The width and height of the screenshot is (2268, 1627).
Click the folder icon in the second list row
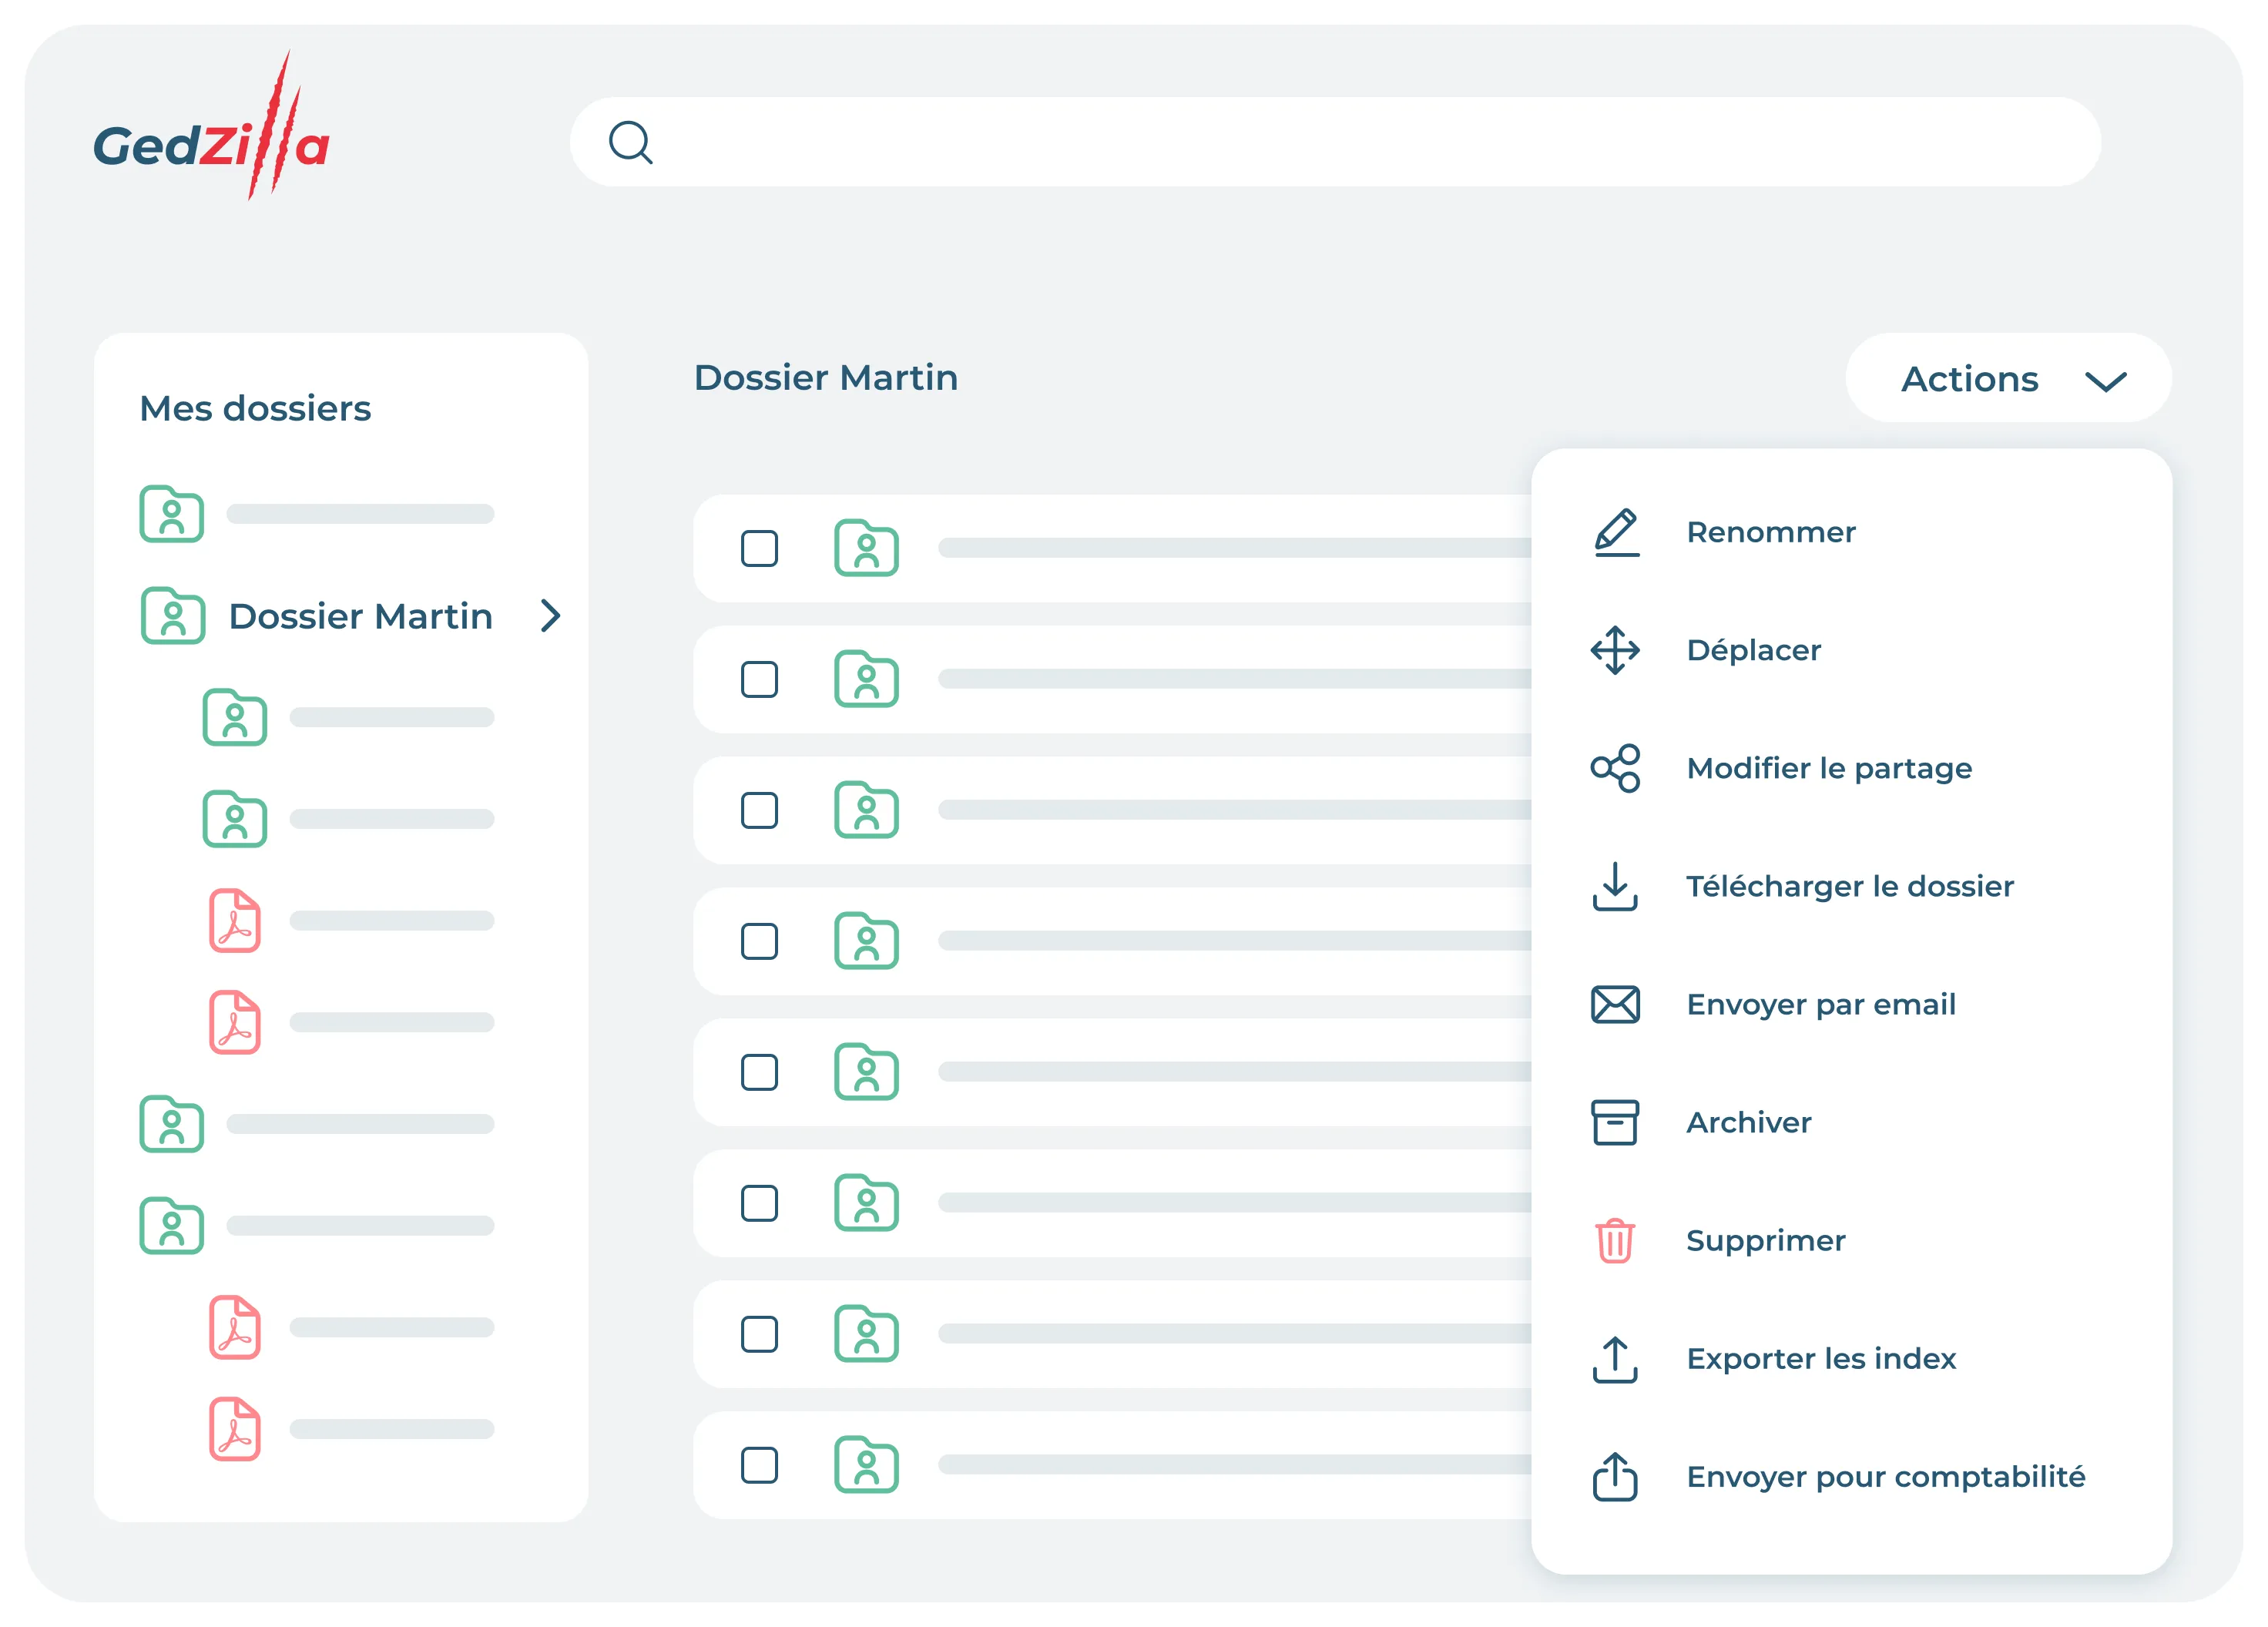click(866, 679)
